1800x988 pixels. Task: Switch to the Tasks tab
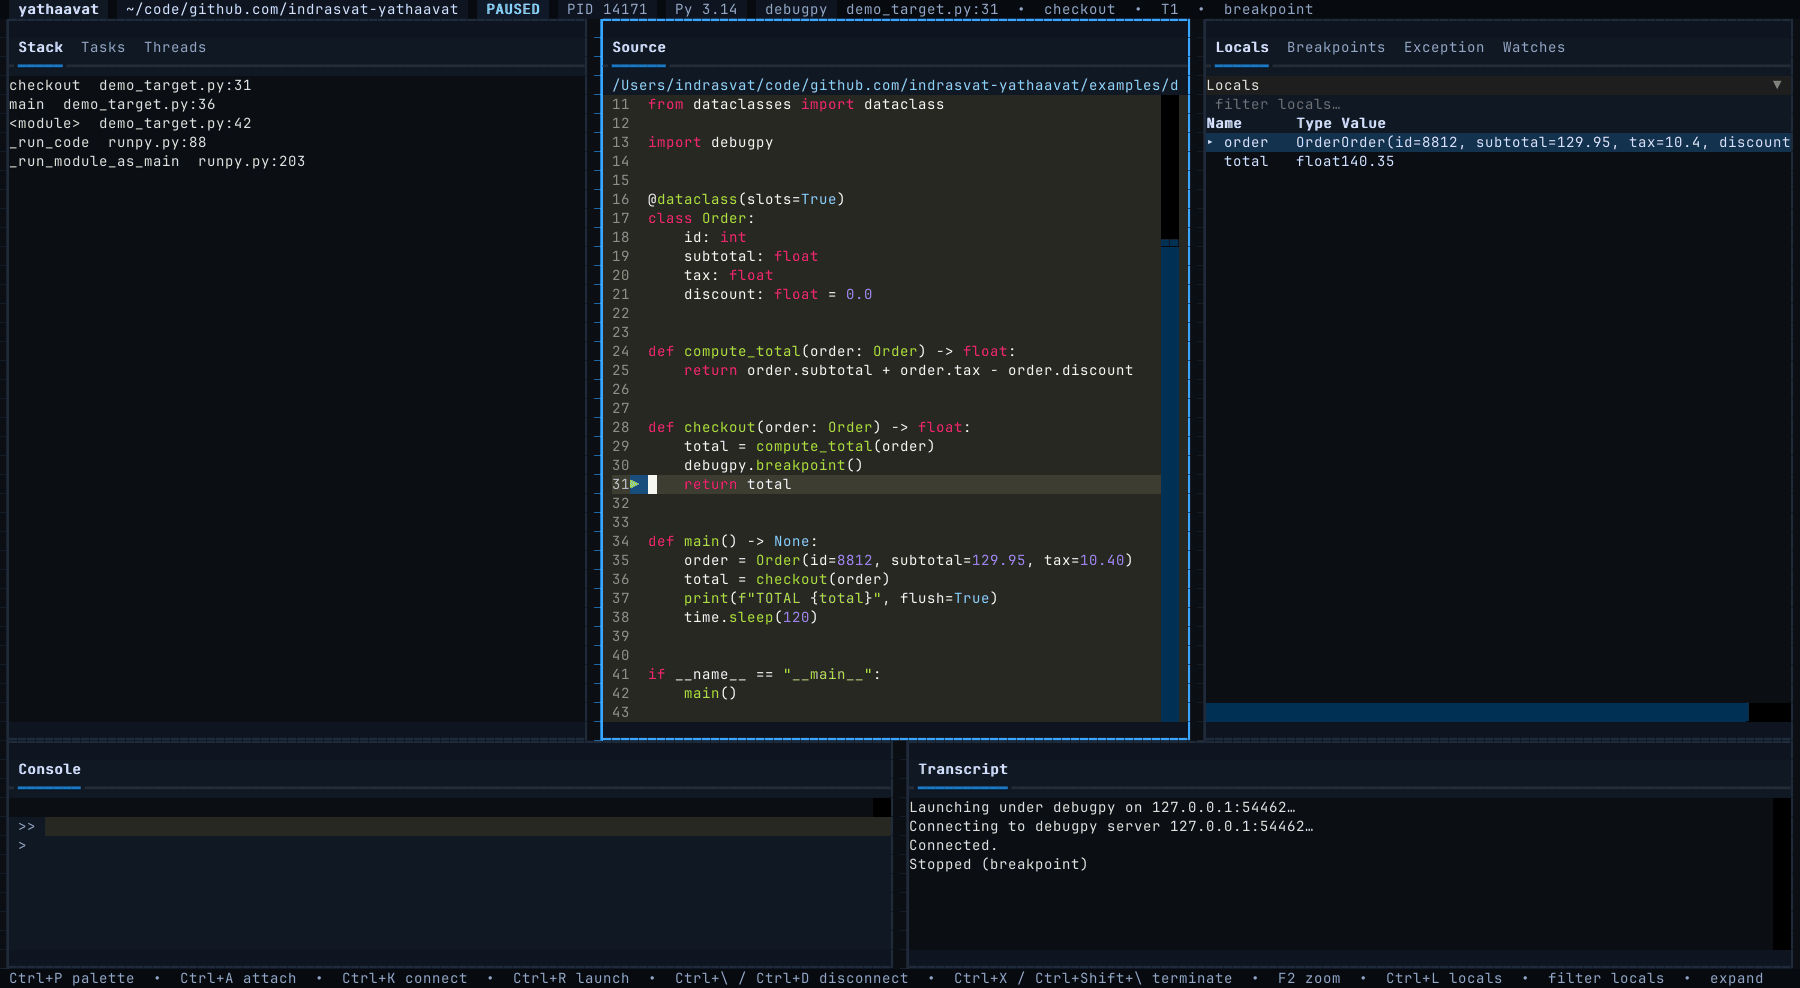point(103,47)
